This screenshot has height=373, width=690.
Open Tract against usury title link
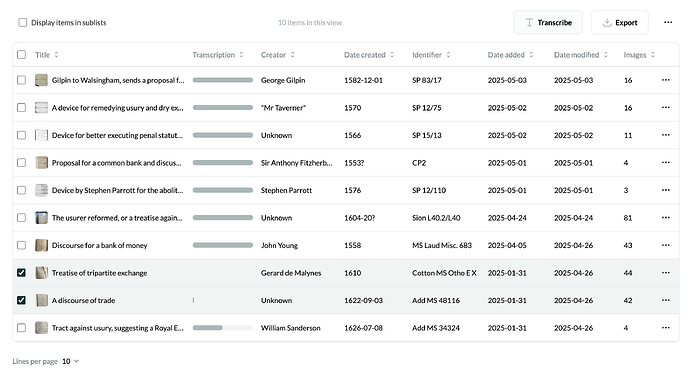tap(117, 328)
